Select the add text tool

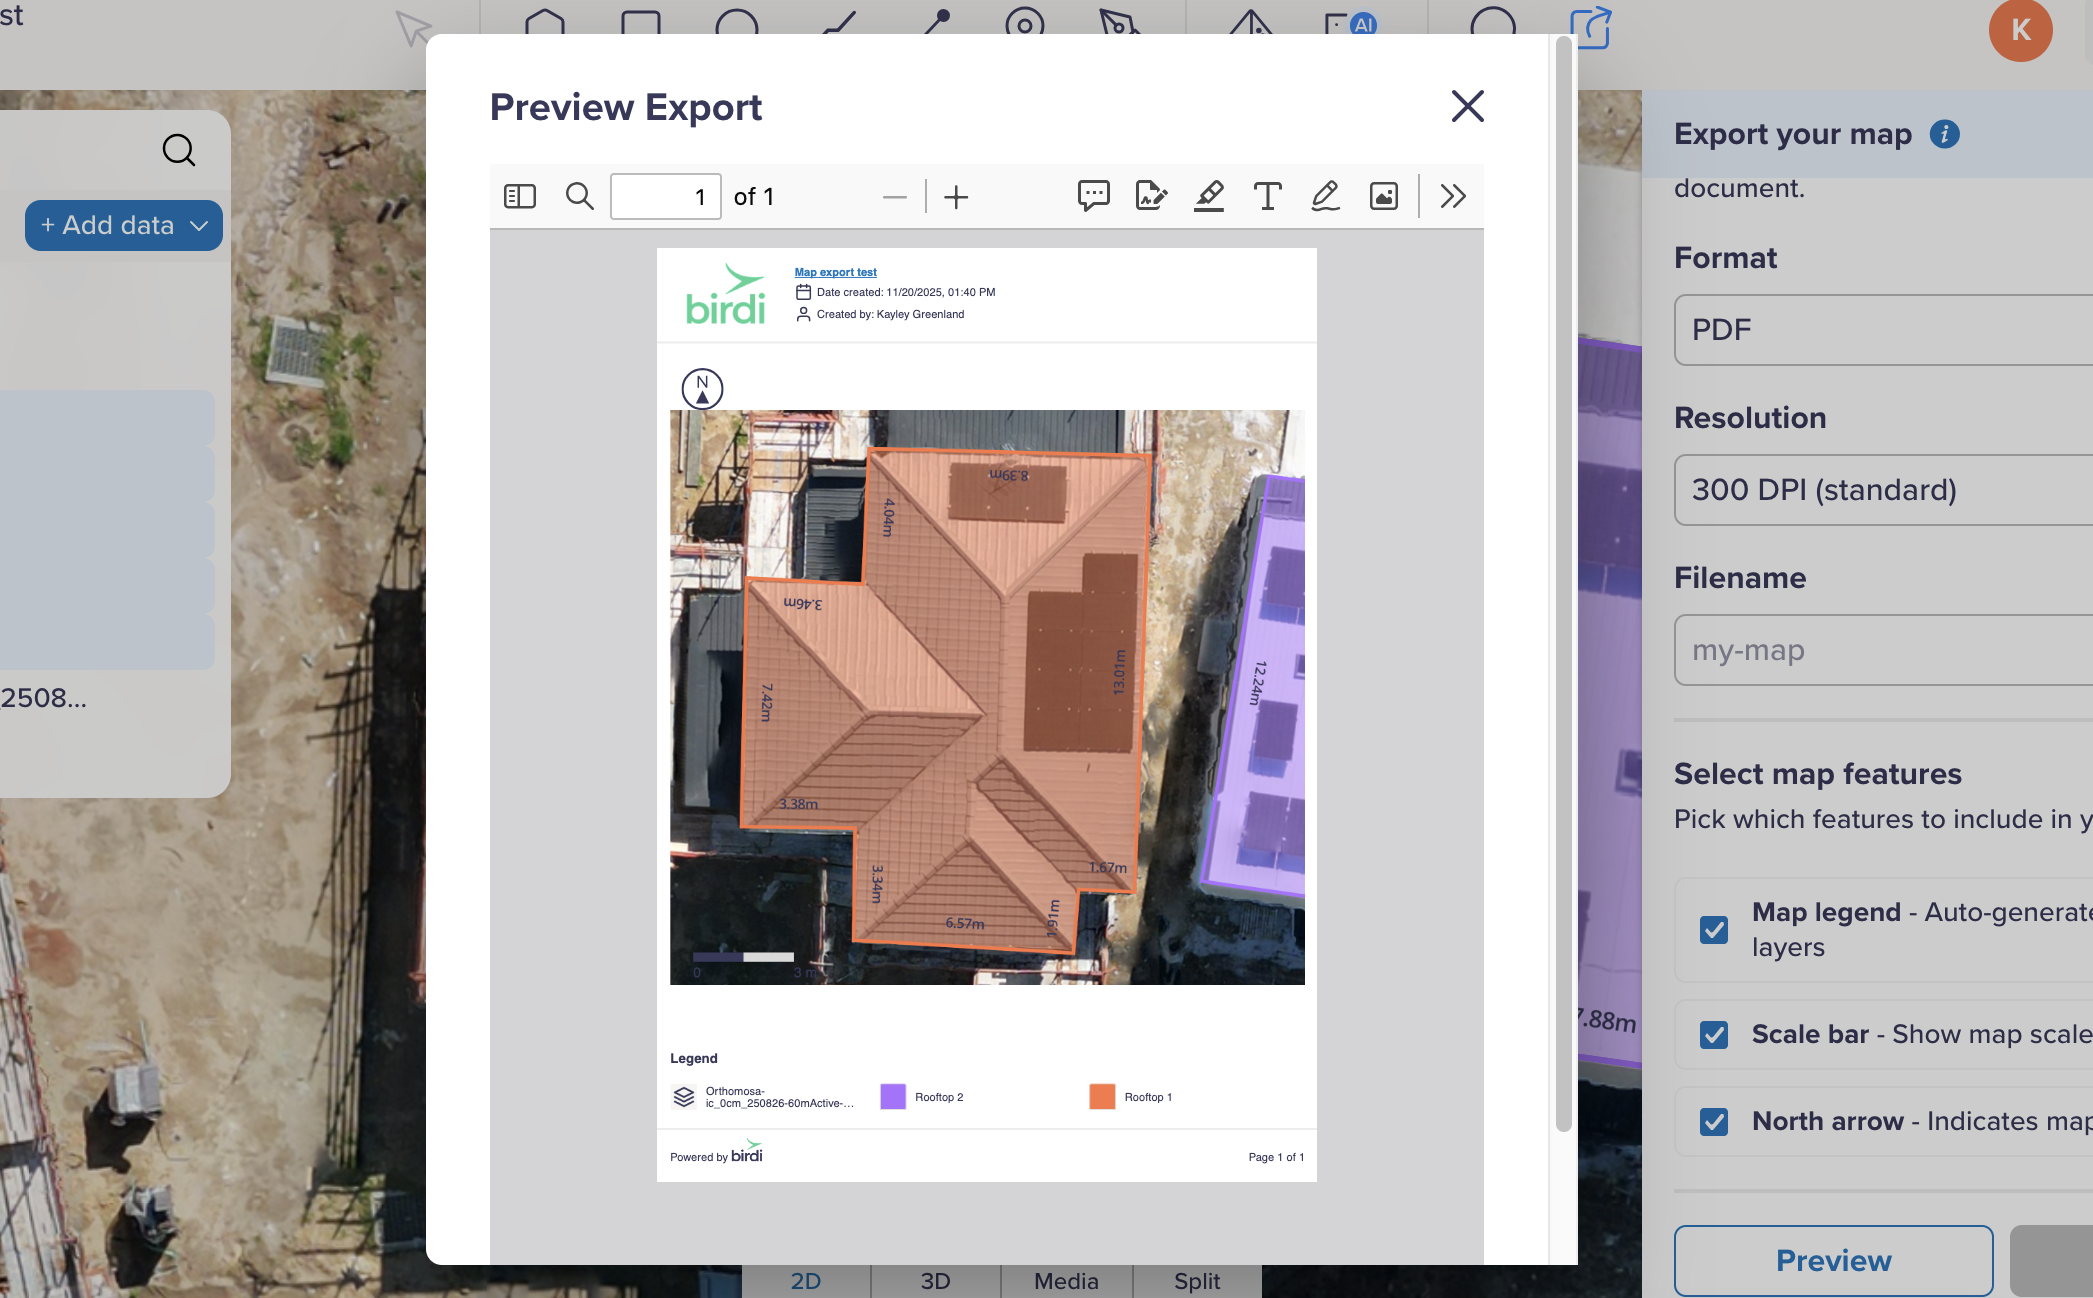pyautogui.click(x=1267, y=196)
